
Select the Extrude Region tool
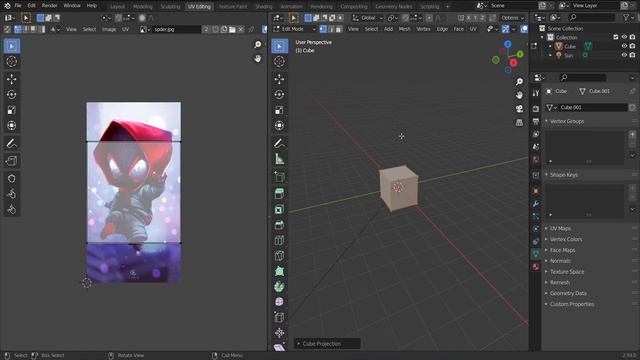coord(279,193)
